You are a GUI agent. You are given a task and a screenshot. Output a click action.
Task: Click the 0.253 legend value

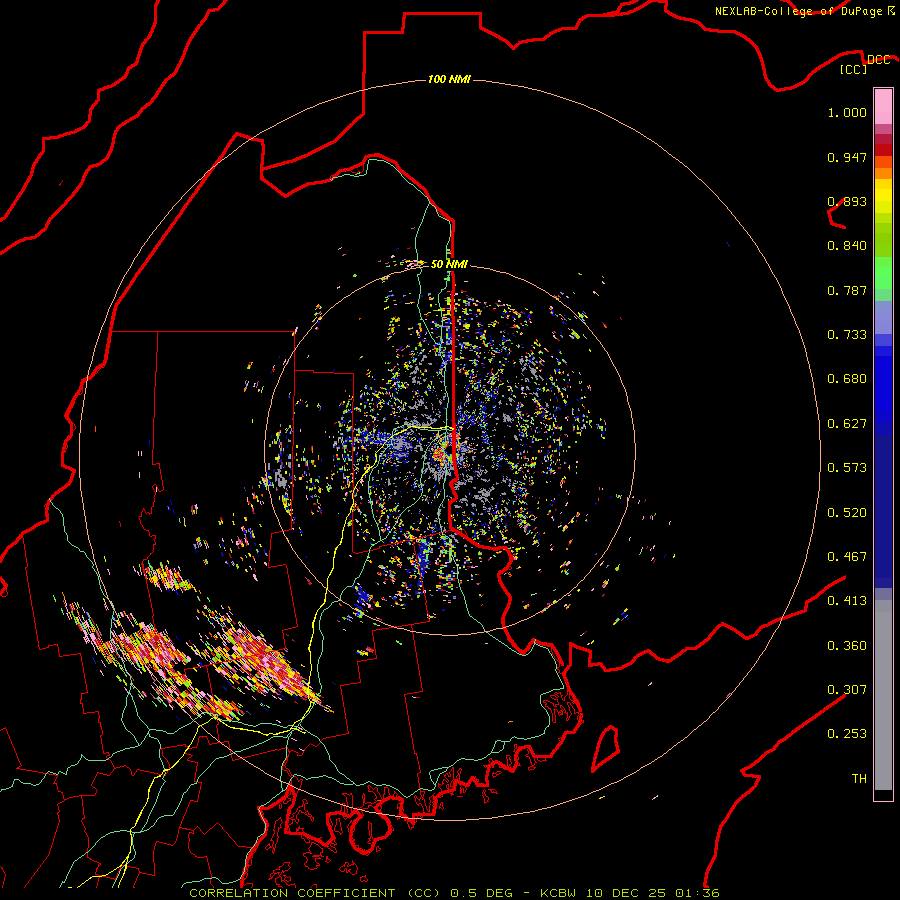coord(847,734)
